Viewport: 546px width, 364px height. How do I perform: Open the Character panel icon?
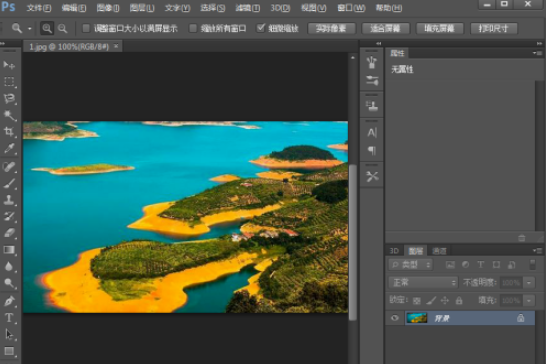pyautogui.click(x=372, y=133)
